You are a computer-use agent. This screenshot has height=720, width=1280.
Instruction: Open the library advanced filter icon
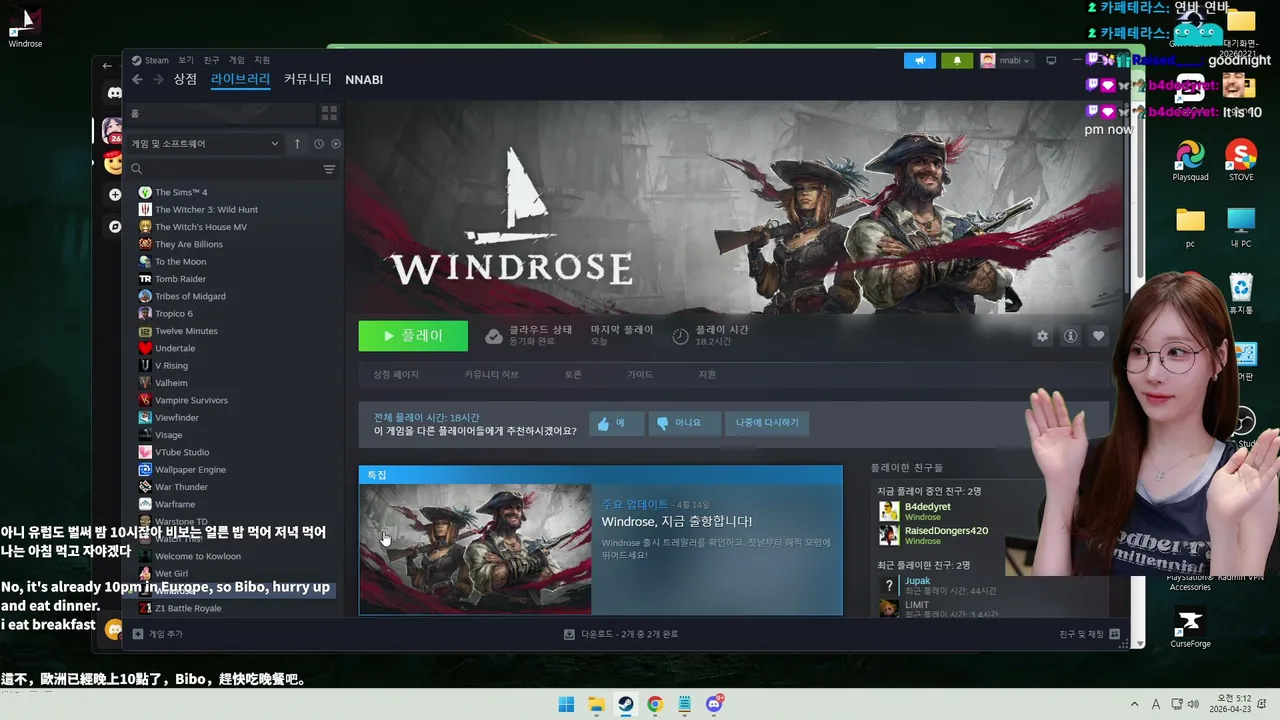tap(329, 169)
